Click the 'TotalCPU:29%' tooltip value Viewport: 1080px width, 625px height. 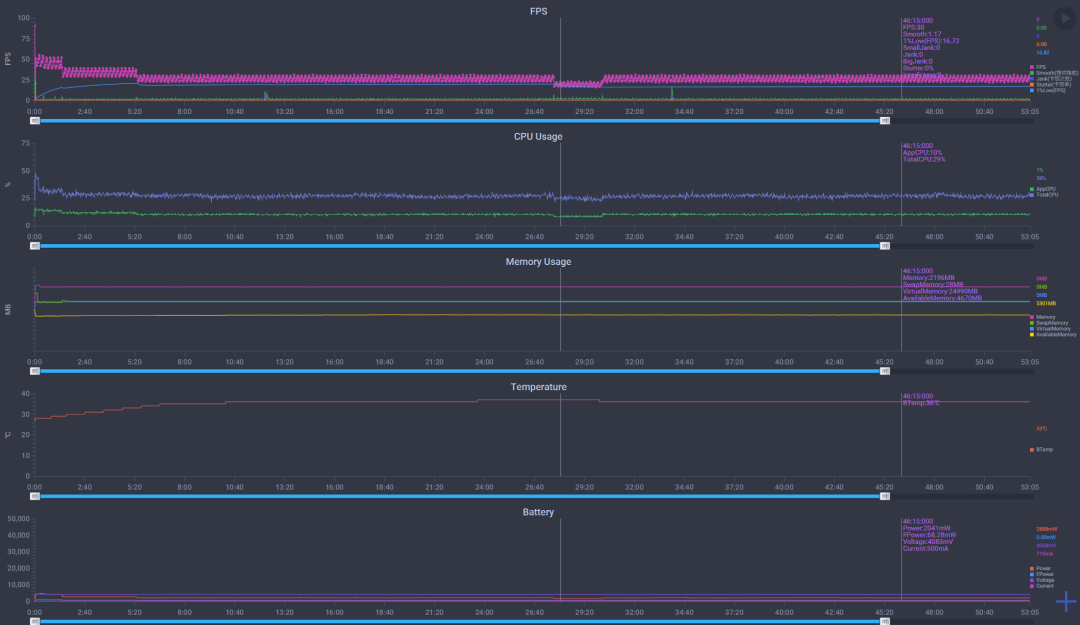(x=924, y=159)
